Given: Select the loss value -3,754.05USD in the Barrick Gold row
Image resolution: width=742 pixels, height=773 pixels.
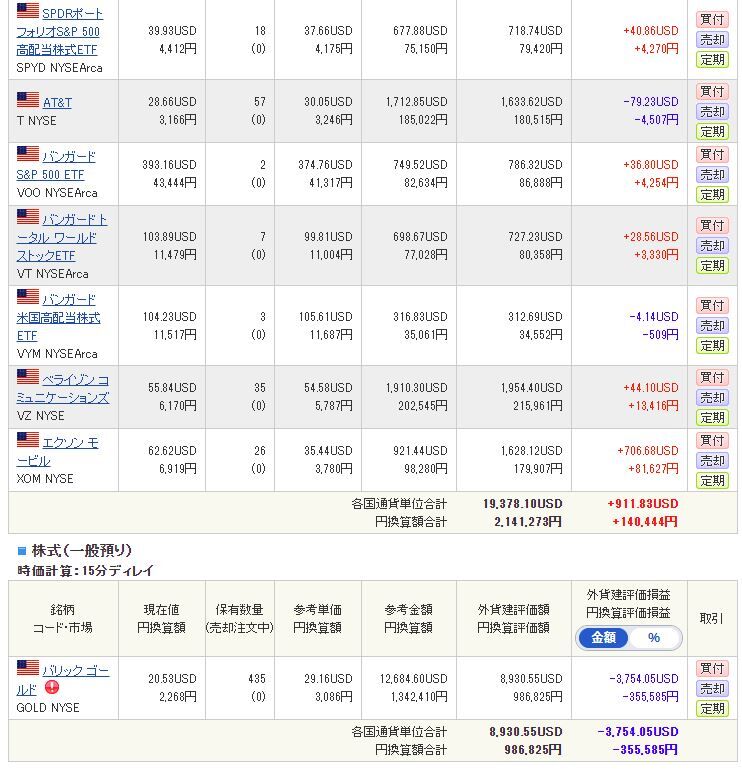Looking at the screenshot, I should (x=644, y=679).
